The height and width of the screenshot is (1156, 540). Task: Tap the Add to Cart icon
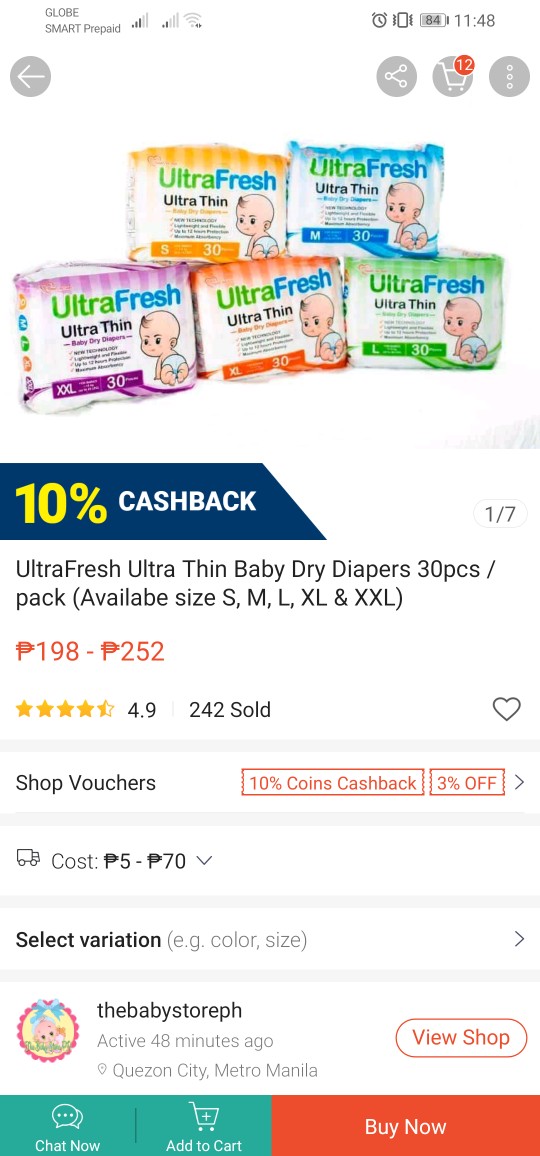204,1116
